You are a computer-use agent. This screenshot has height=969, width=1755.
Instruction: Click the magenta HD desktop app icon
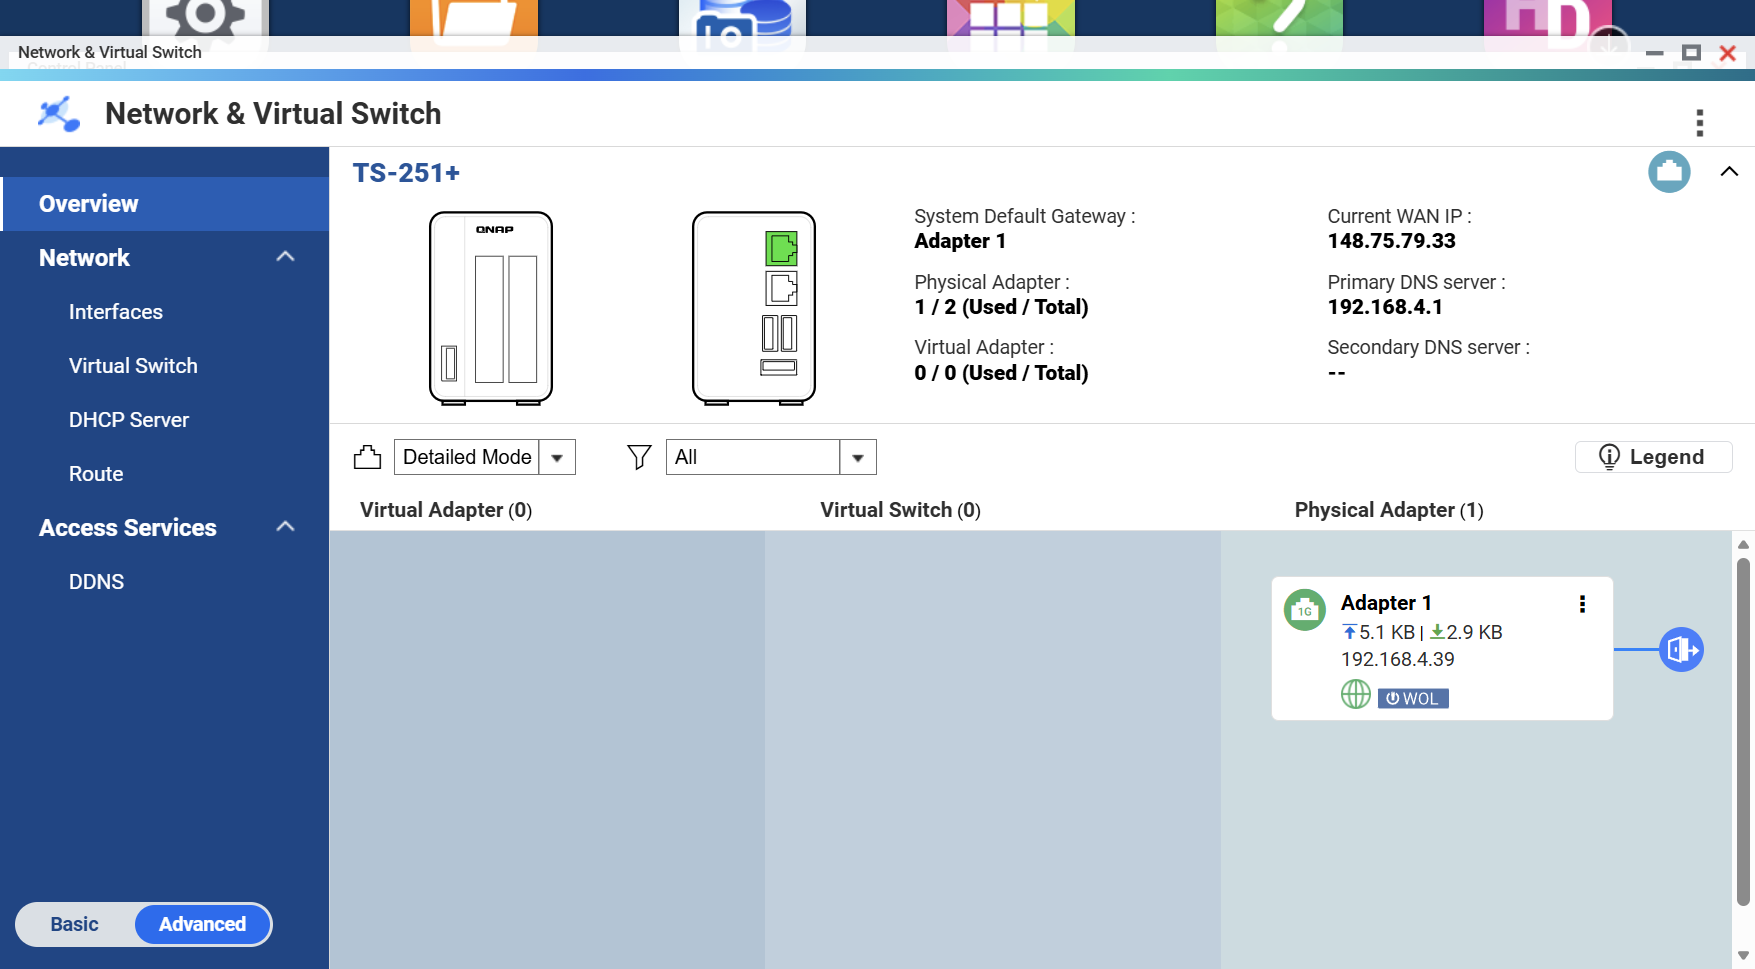click(x=1548, y=18)
